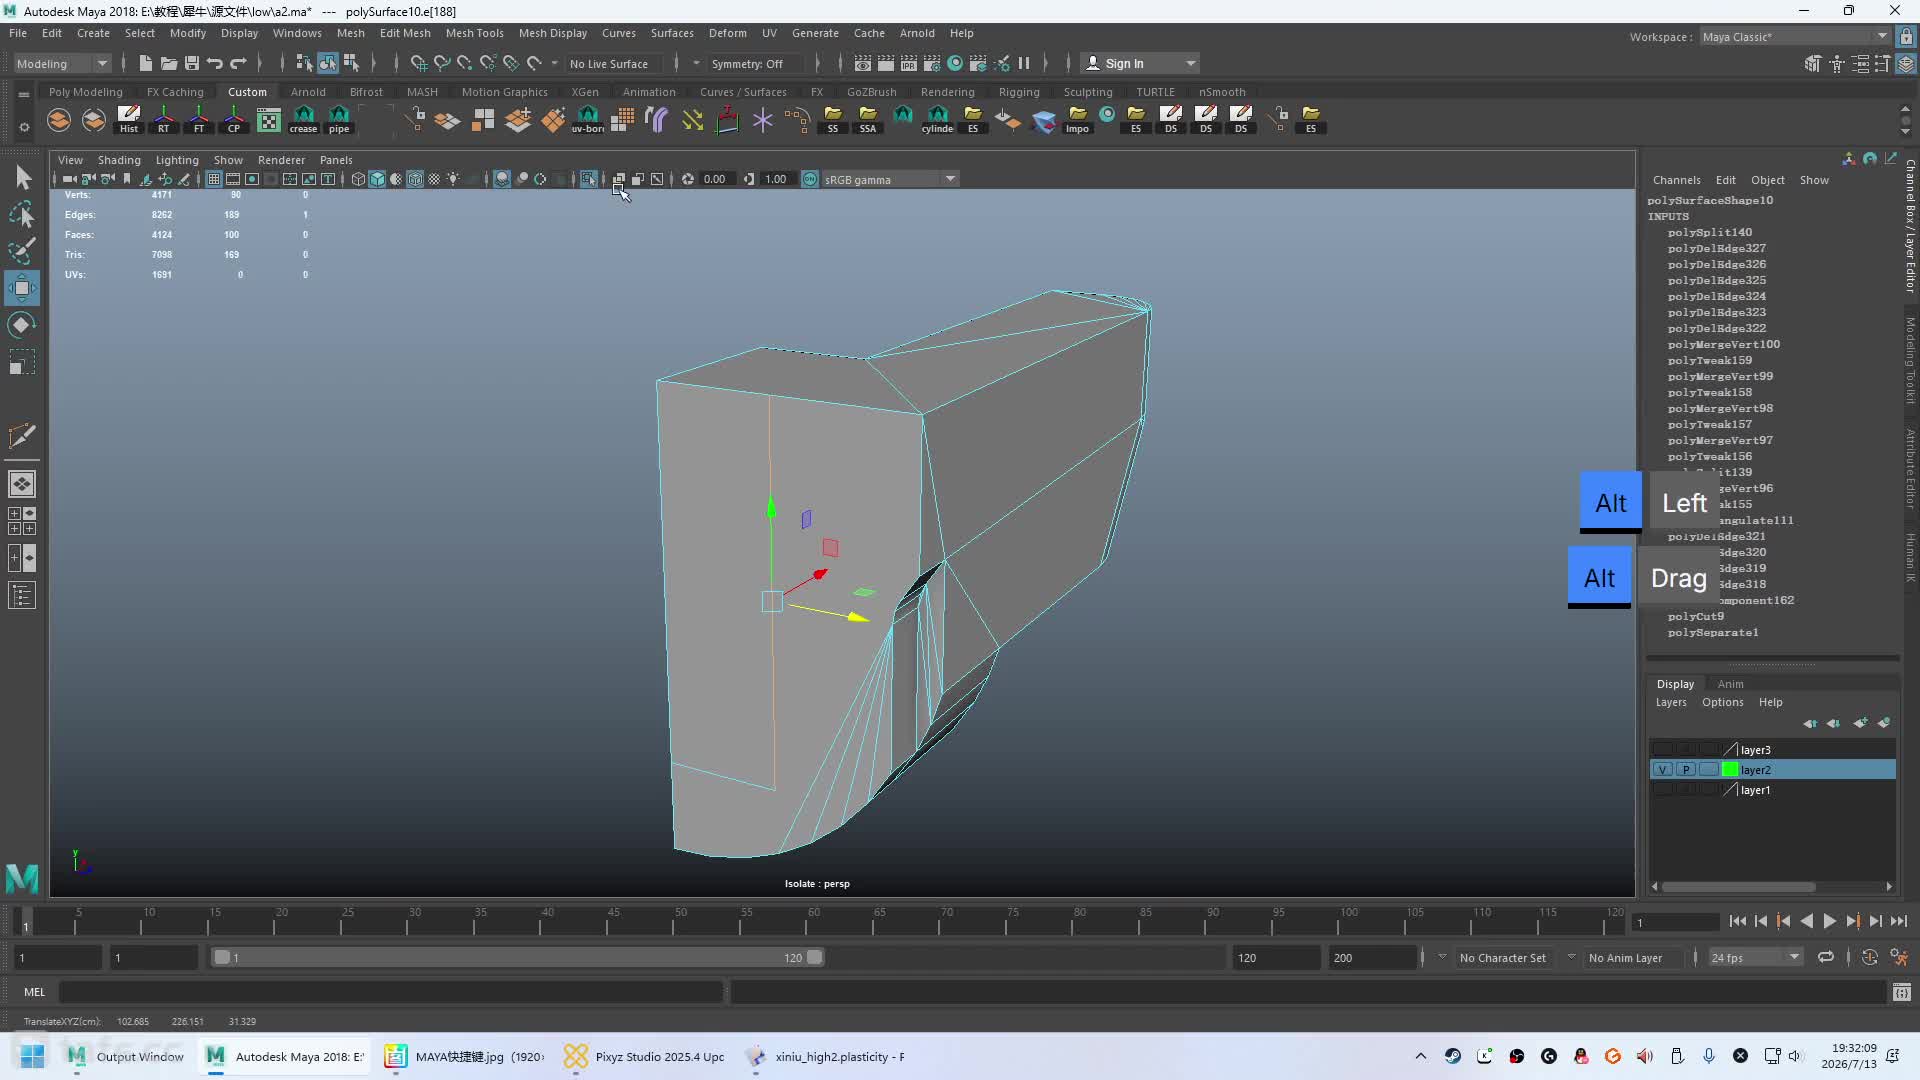Open the Layers menu in layer editor
The image size is (1920, 1080).
(x=1671, y=703)
